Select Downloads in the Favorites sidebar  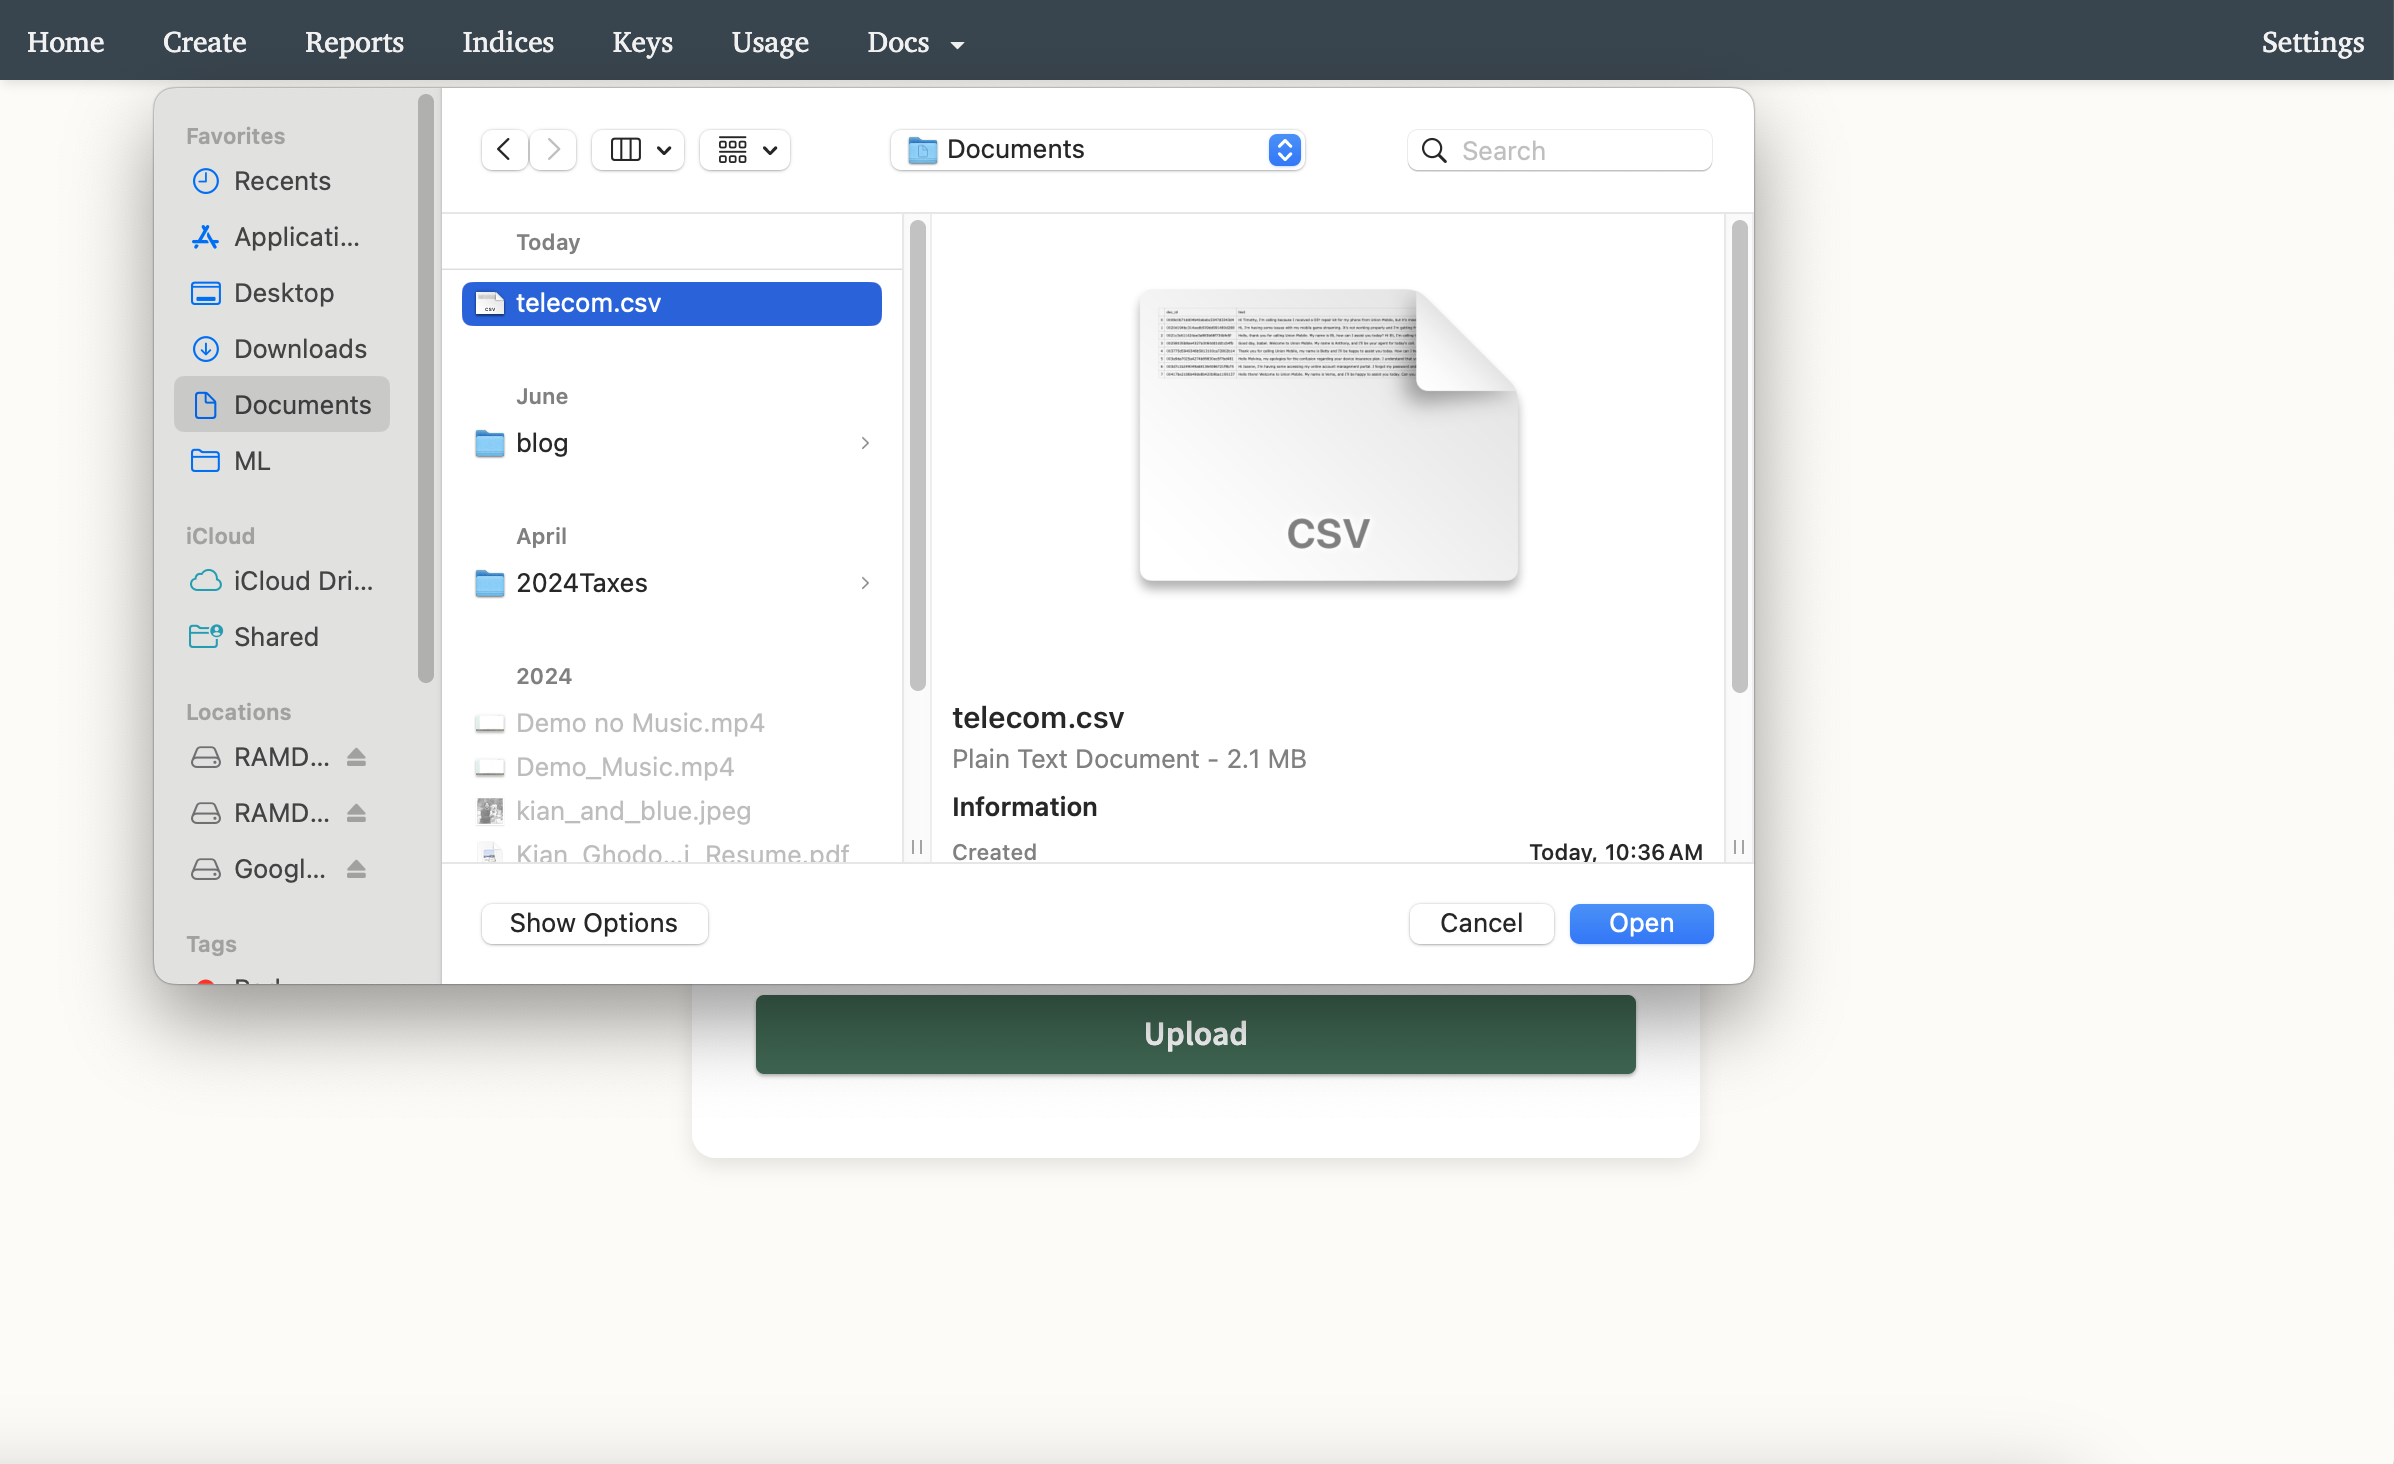pyautogui.click(x=299, y=348)
